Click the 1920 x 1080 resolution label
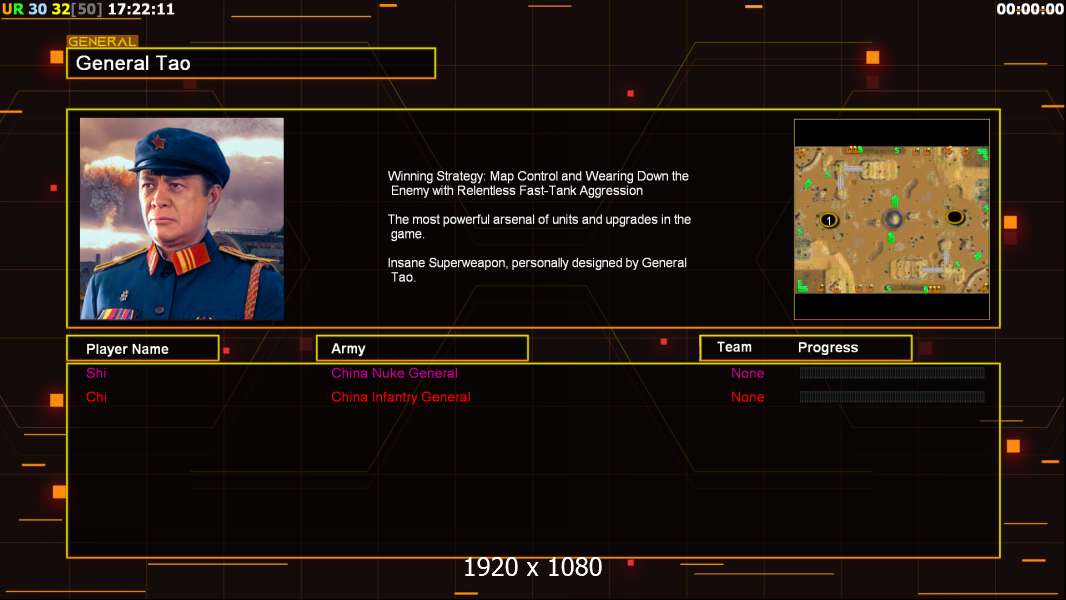The image size is (1066, 600). (532, 567)
